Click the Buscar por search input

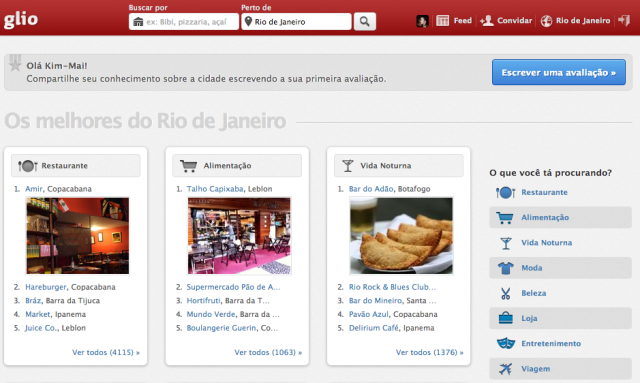[x=184, y=22]
